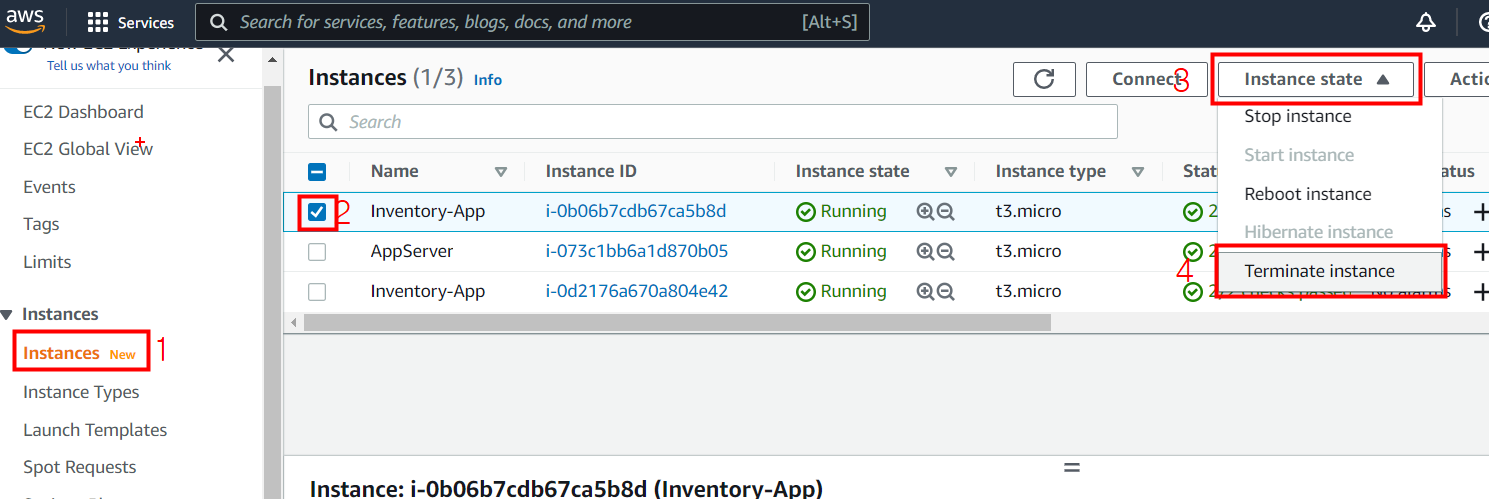Image resolution: width=1489 pixels, height=499 pixels.
Task: Click the AppServer name cell
Action: click(412, 251)
